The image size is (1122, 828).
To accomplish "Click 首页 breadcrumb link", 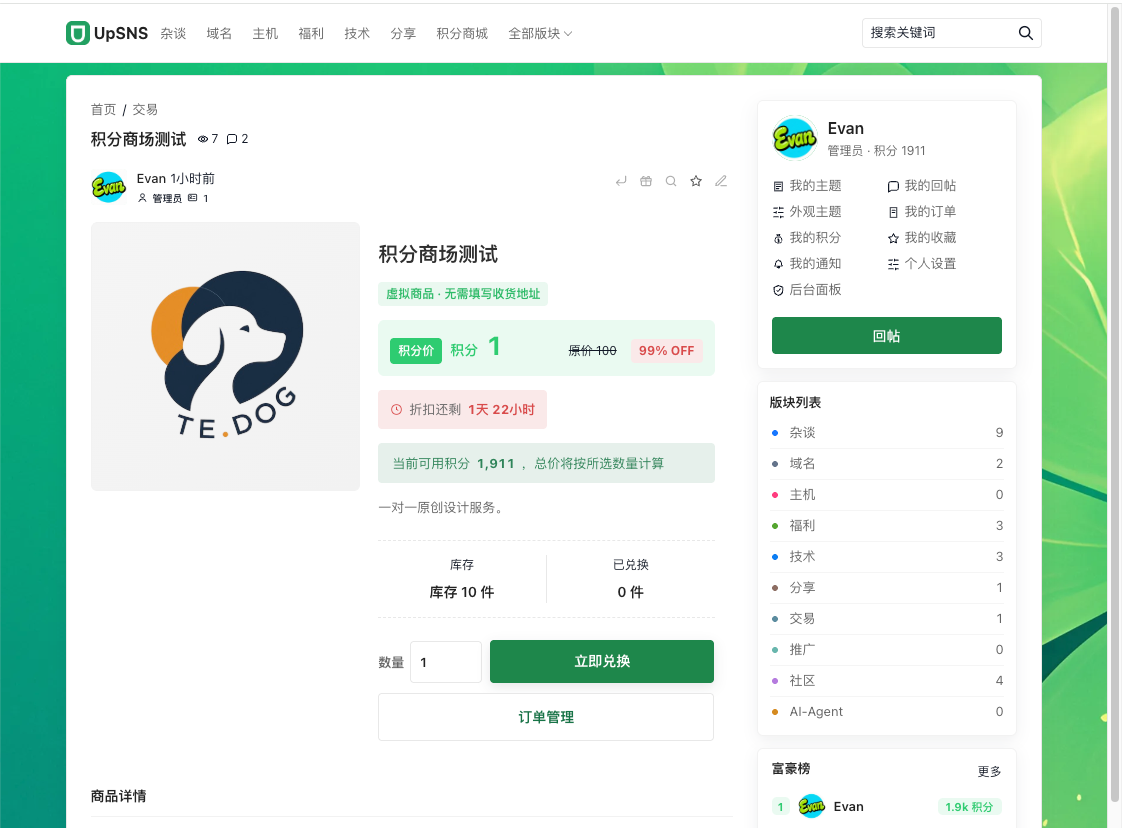I will (x=103, y=109).
